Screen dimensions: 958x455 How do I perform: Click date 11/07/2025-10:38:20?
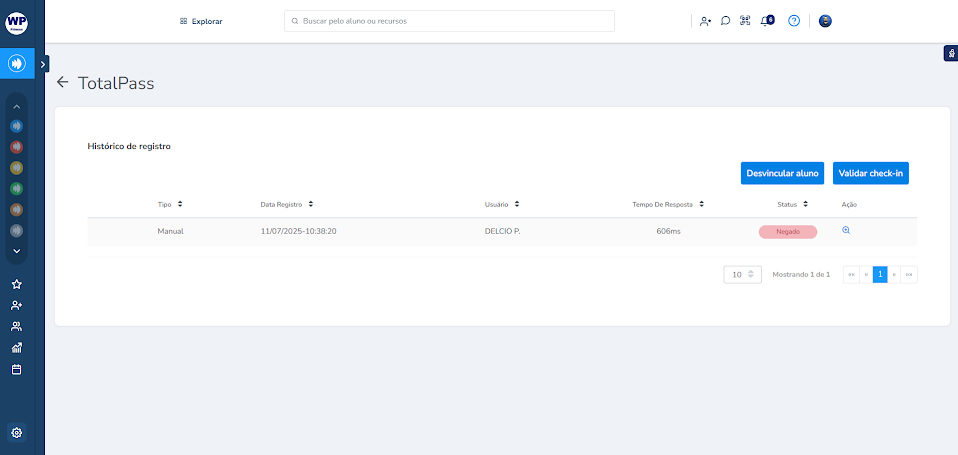tap(299, 231)
